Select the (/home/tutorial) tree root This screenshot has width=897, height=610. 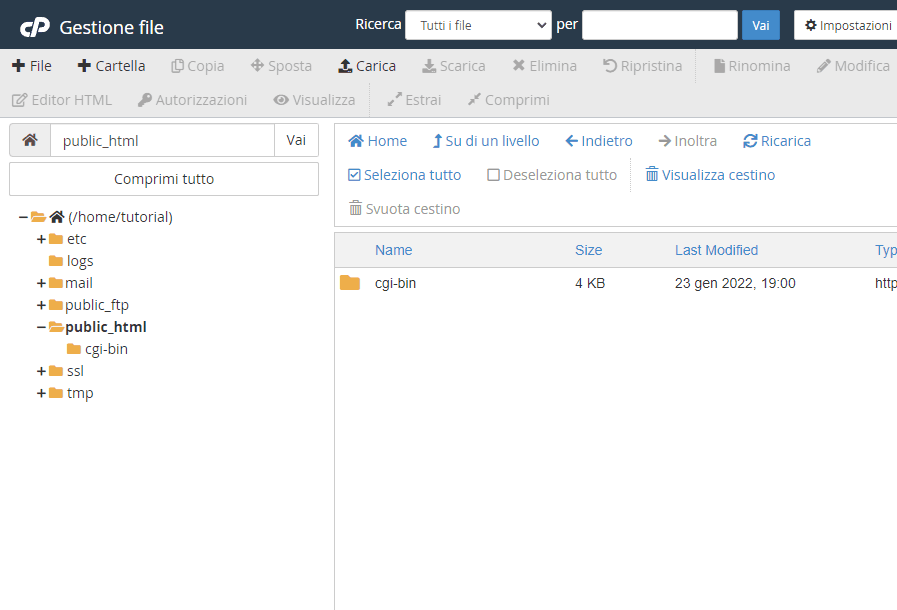[x=120, y=217]
